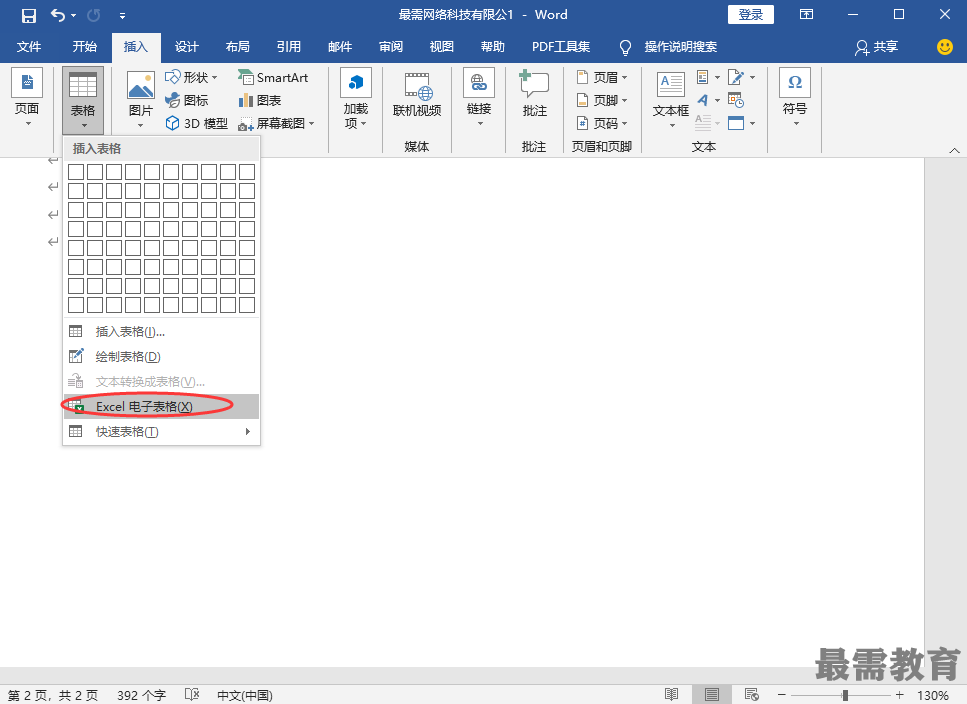
Task: Insert a signature line icon
Action: (741, 77)
